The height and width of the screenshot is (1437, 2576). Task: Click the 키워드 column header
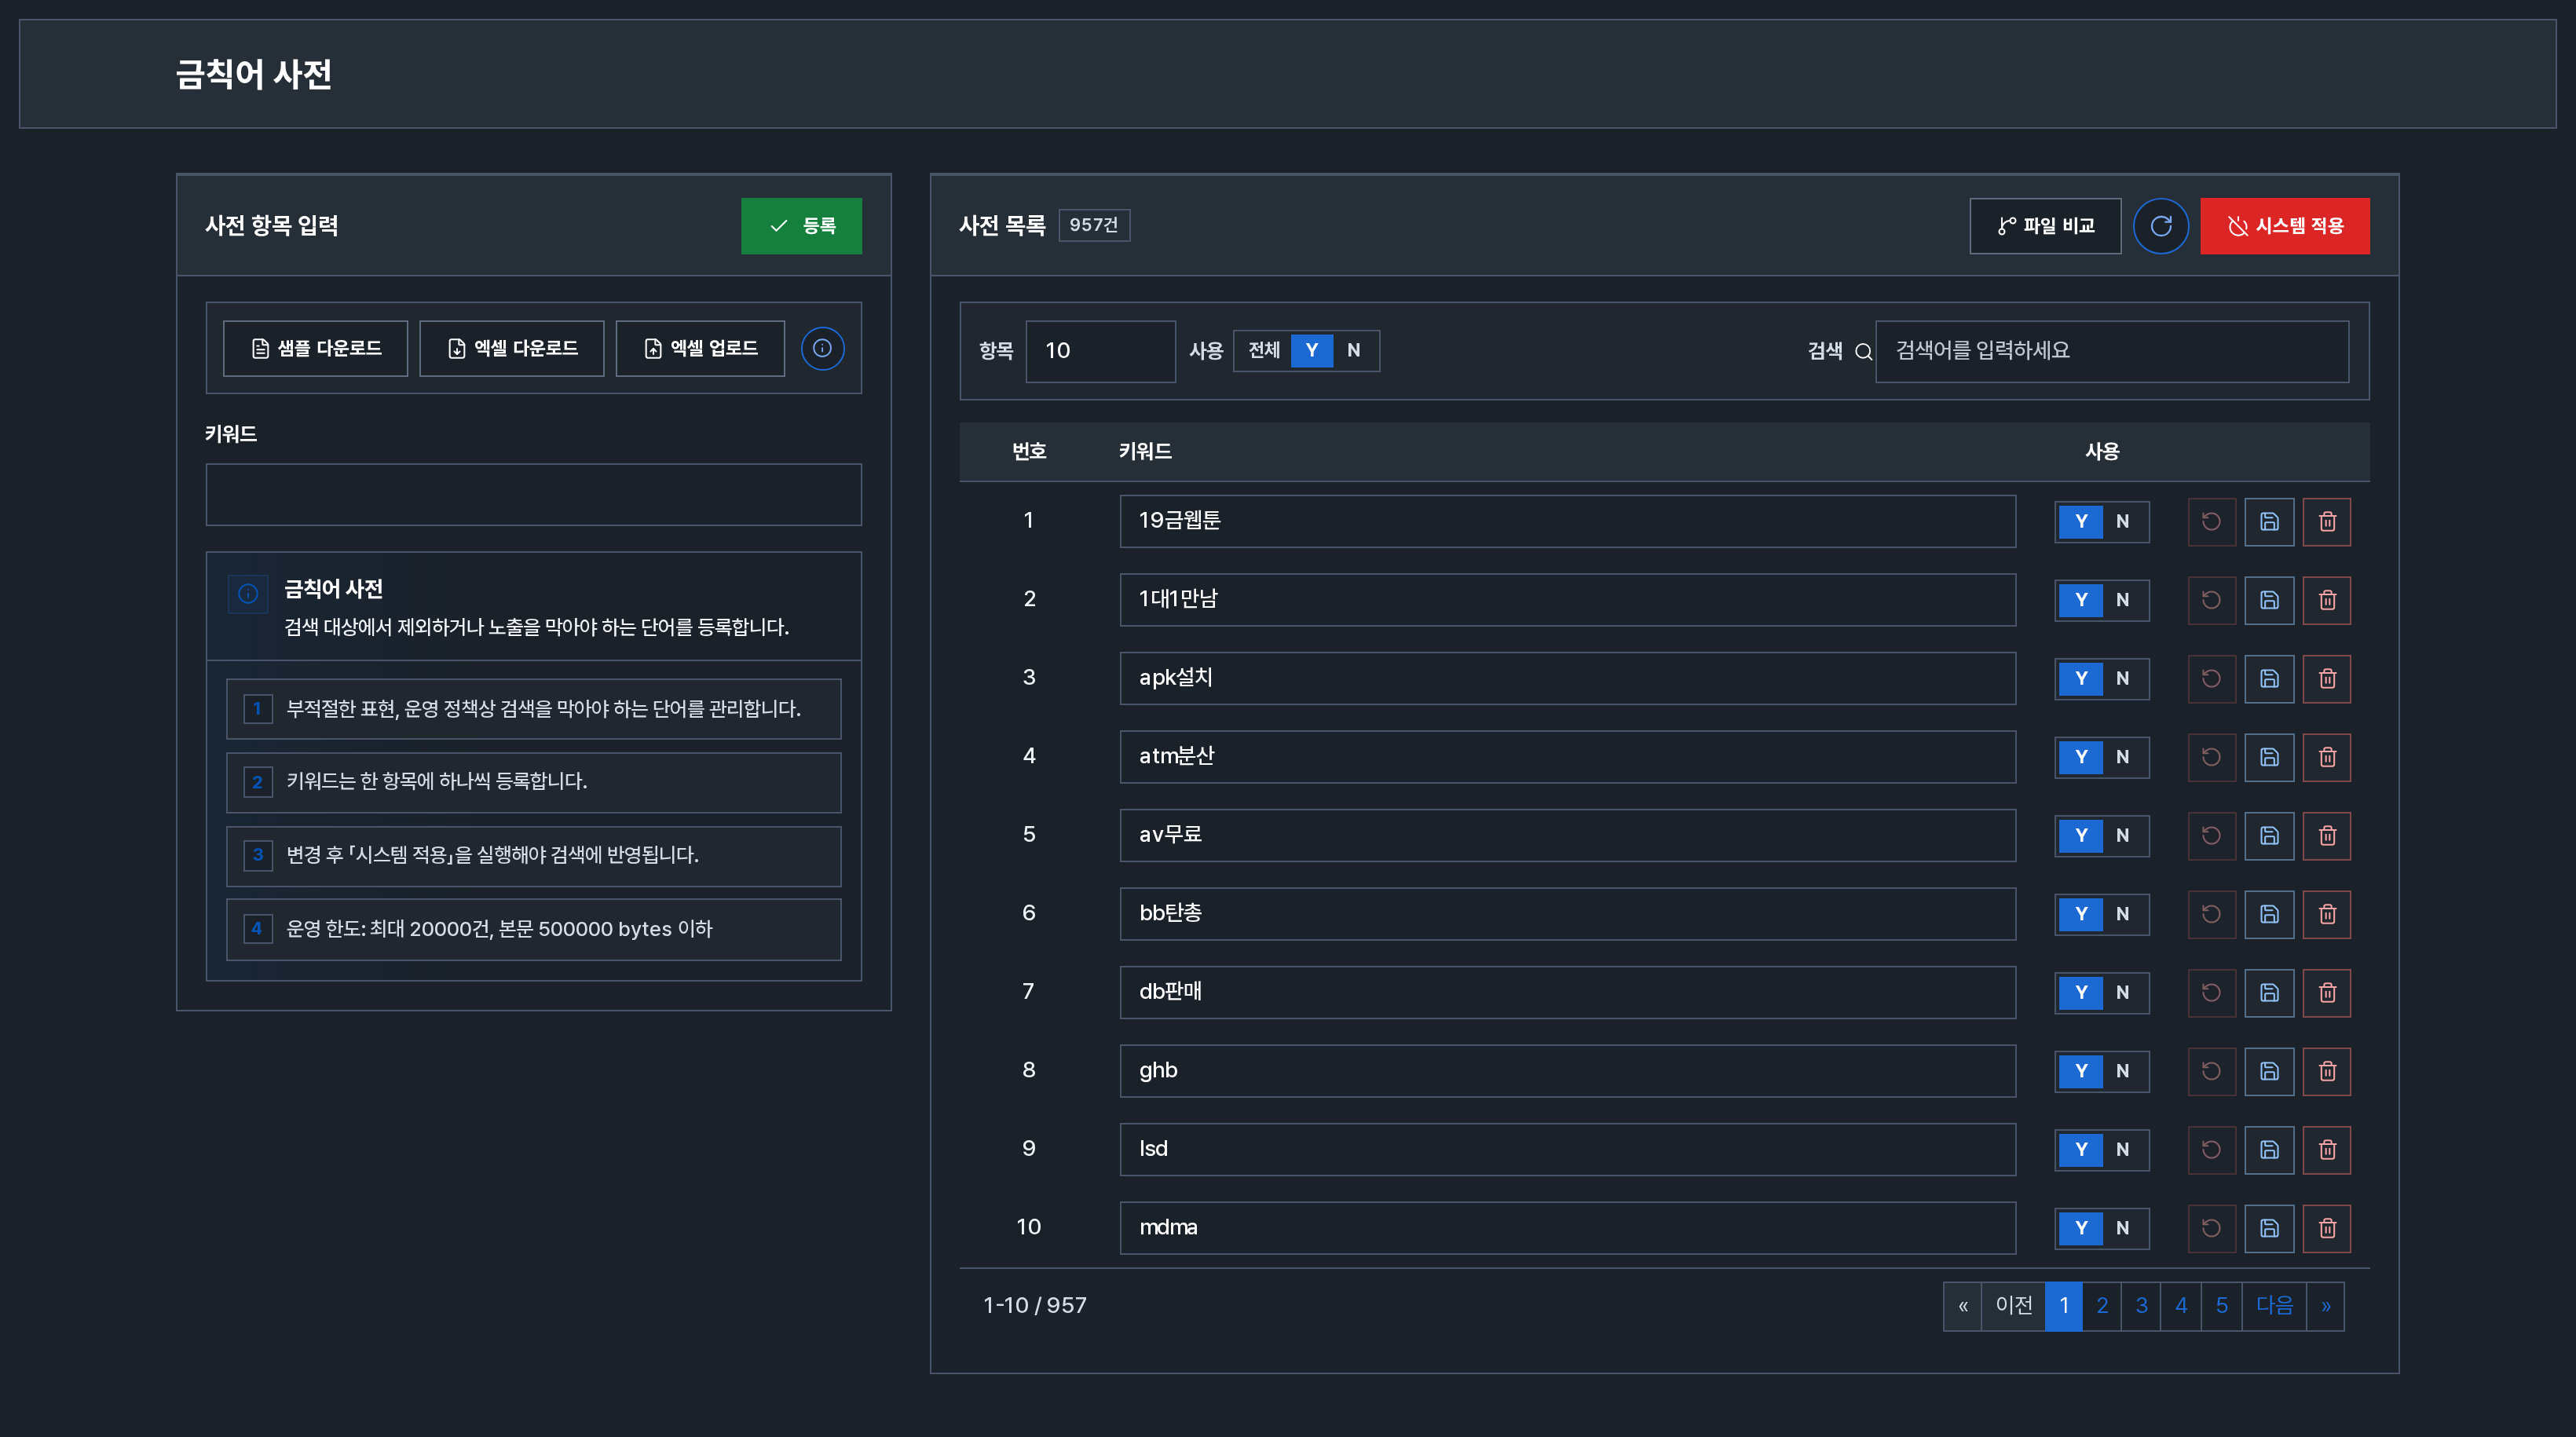point(1145,452)
